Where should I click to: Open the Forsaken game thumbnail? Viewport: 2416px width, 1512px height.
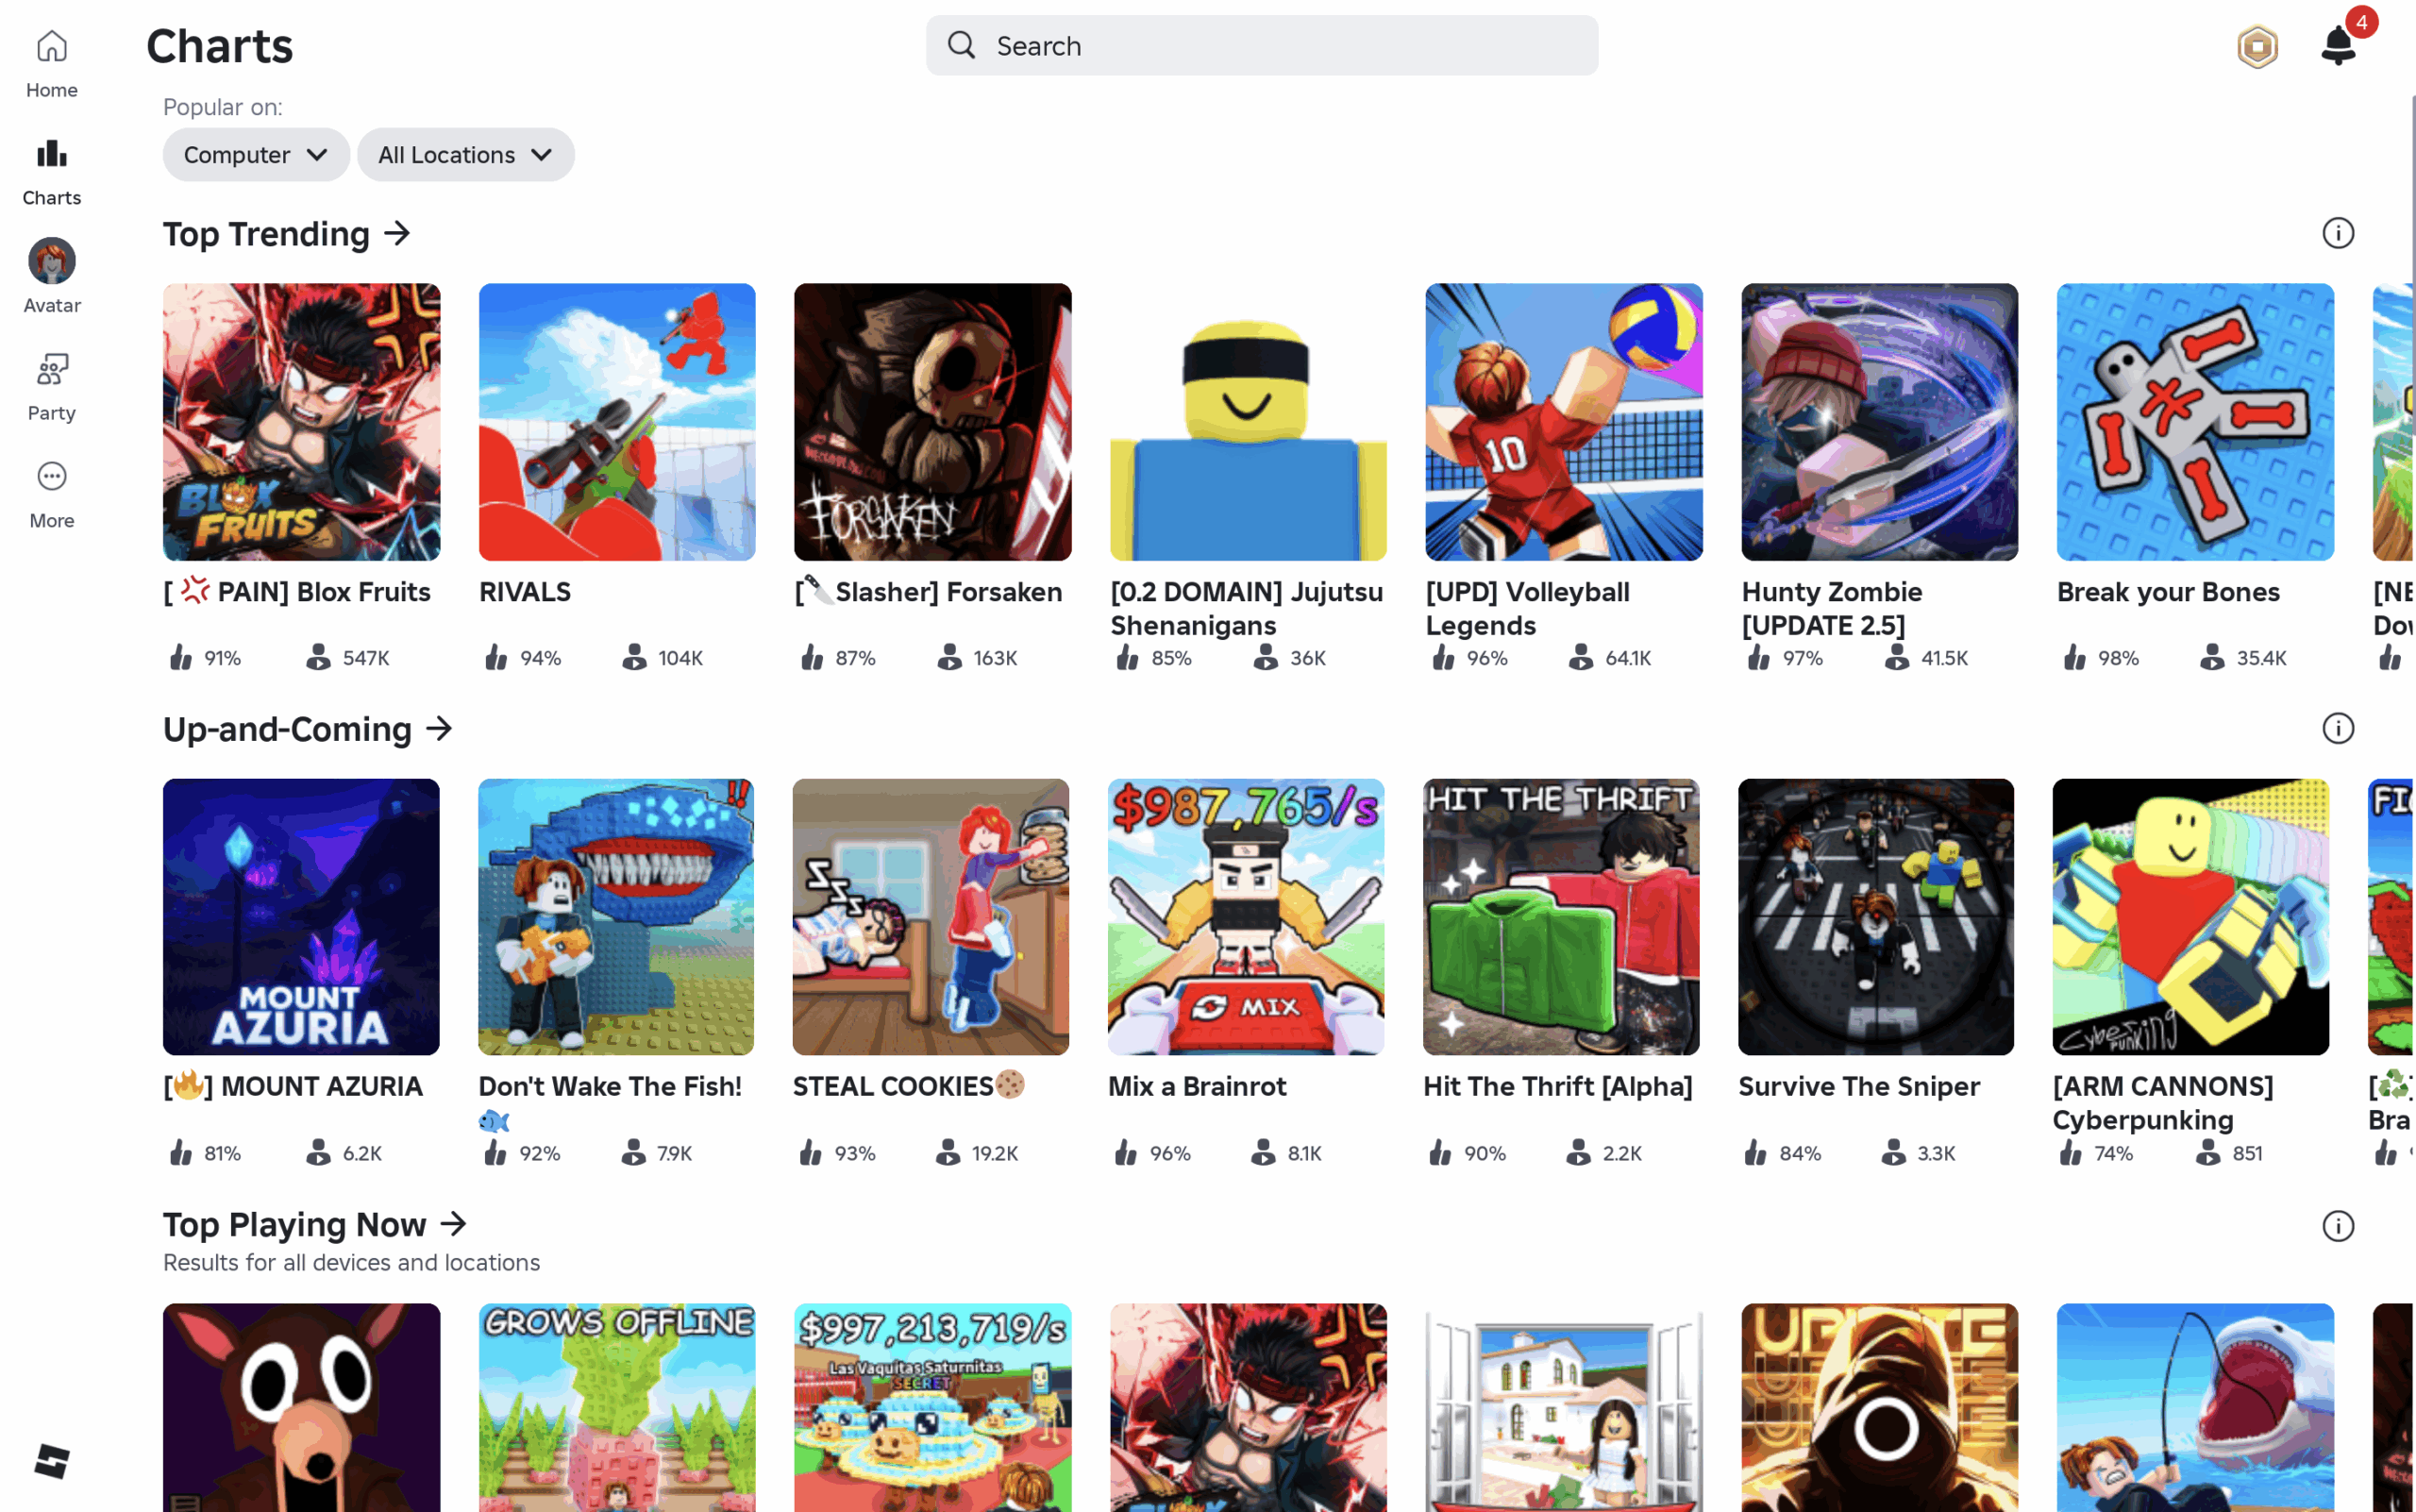coord(933,422)
